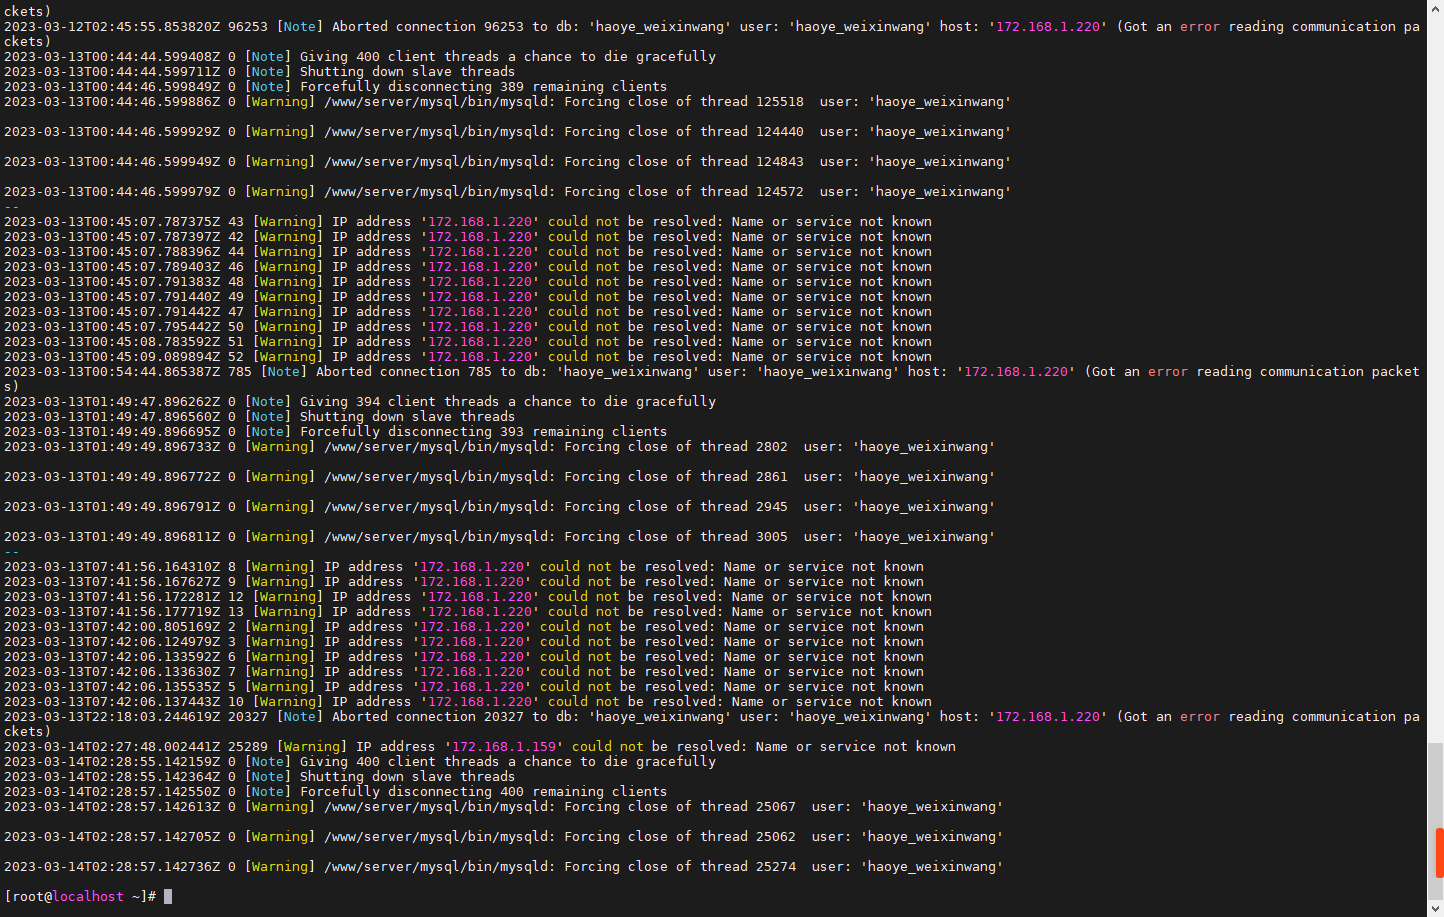Click timestamp '2023-03-13T07:42:00.805169Z'
Viewport: 1444px width, 917px height.
[111, 627]
